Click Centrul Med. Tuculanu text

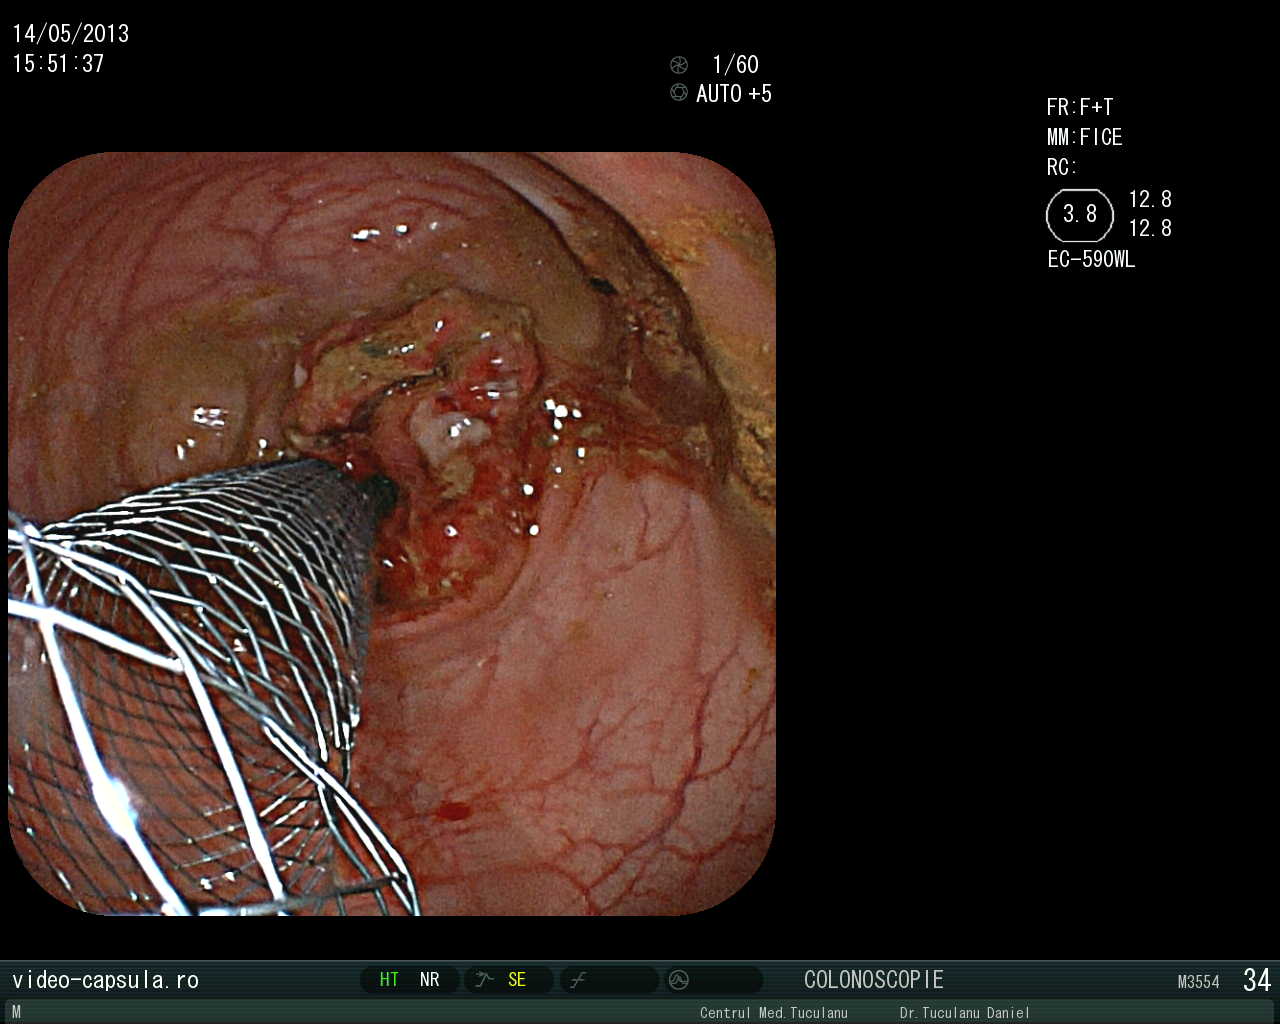774,1013
